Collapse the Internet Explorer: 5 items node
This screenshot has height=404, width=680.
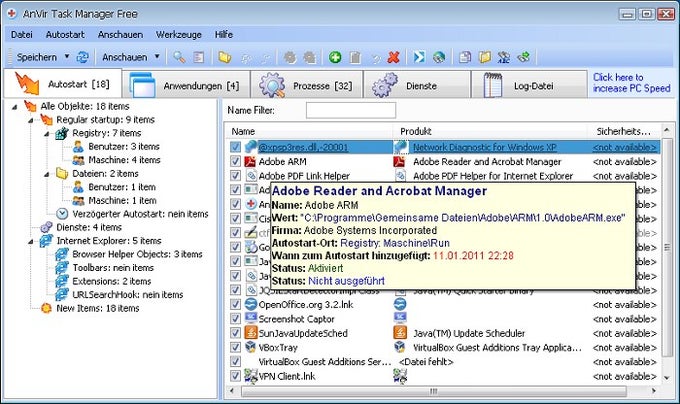tap(30, 241)
